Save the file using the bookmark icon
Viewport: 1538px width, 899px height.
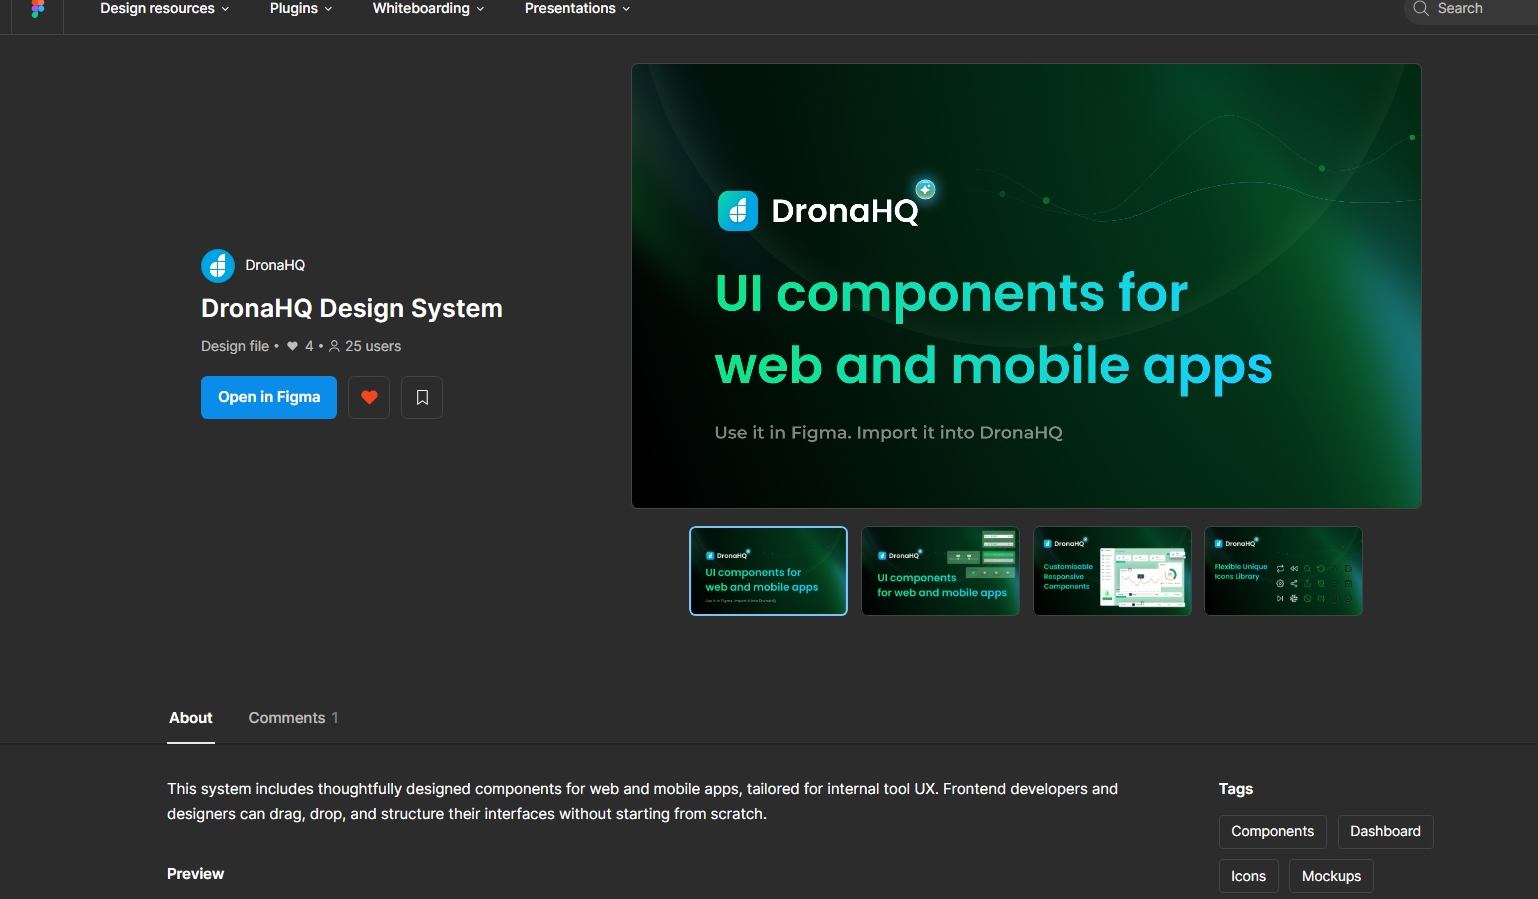[x=421, y=397]
